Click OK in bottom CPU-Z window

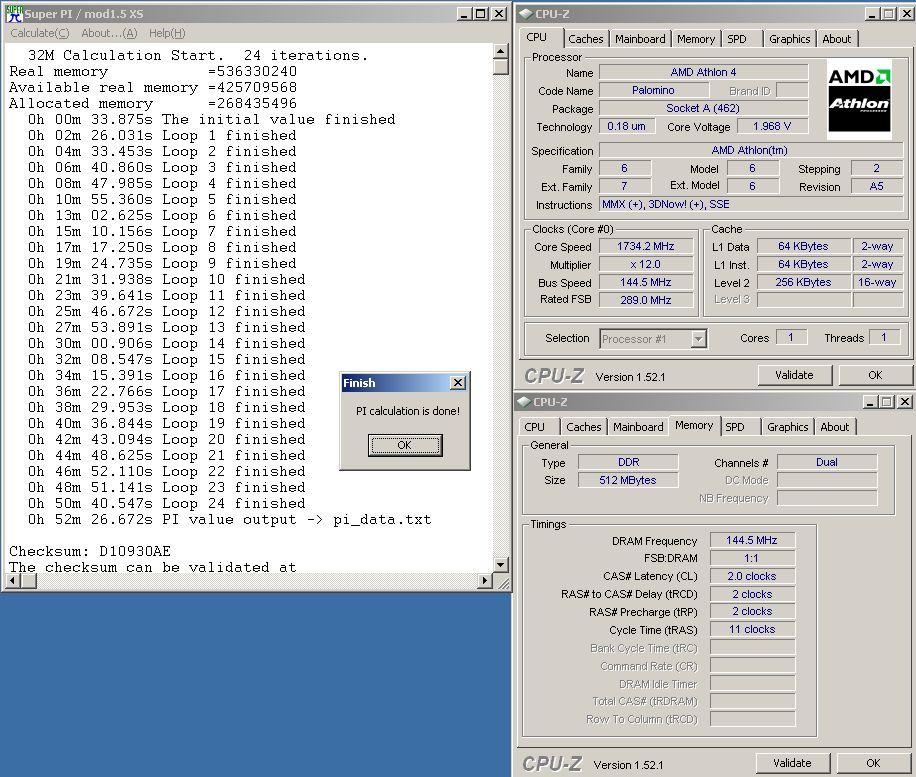pos(873,763)
